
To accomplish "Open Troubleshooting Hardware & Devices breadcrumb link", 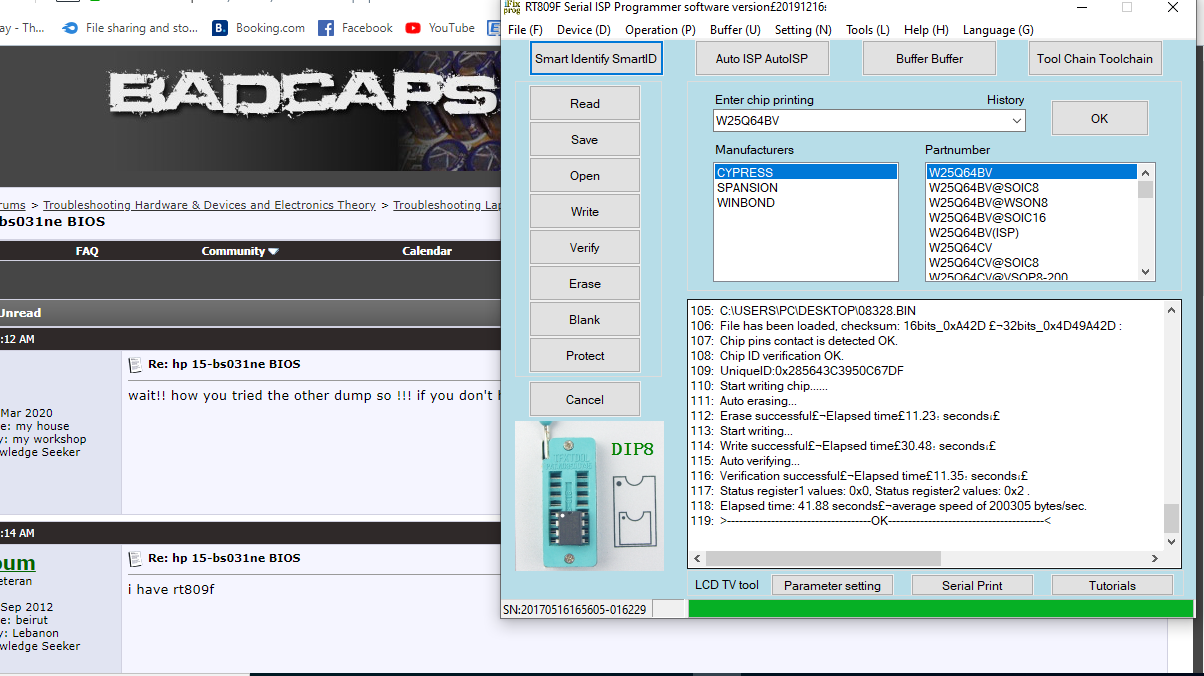I will click(x=209, y=205).
